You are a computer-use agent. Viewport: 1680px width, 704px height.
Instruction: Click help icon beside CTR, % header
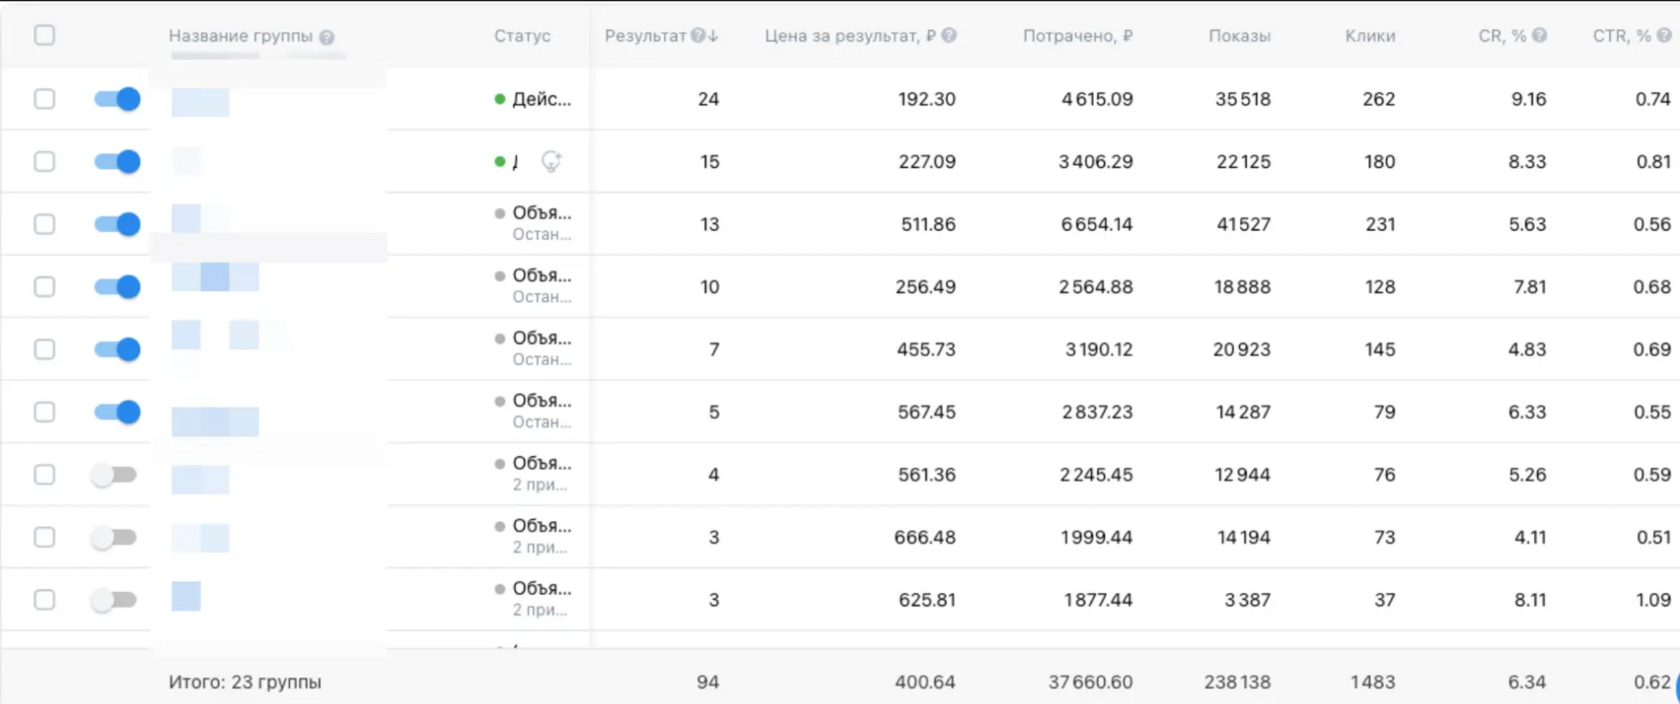point(1664,35)
